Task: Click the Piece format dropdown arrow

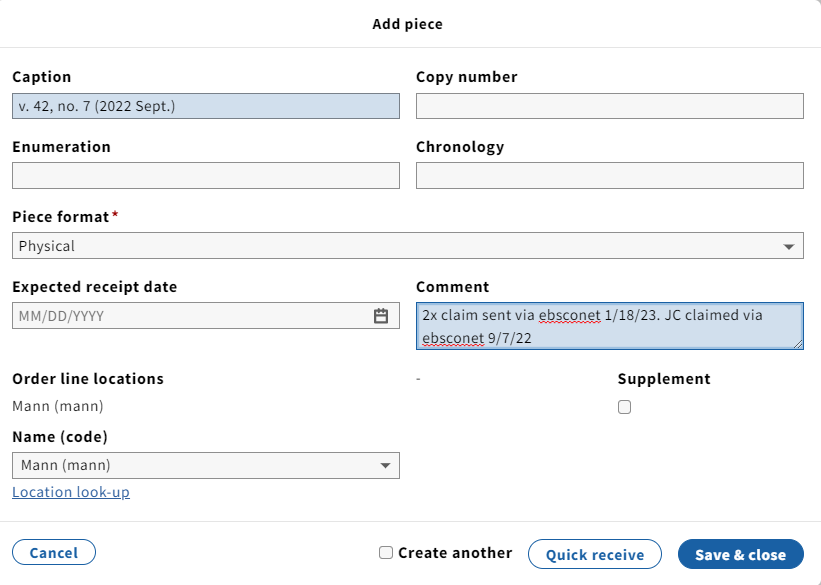Action: (789, 246)
